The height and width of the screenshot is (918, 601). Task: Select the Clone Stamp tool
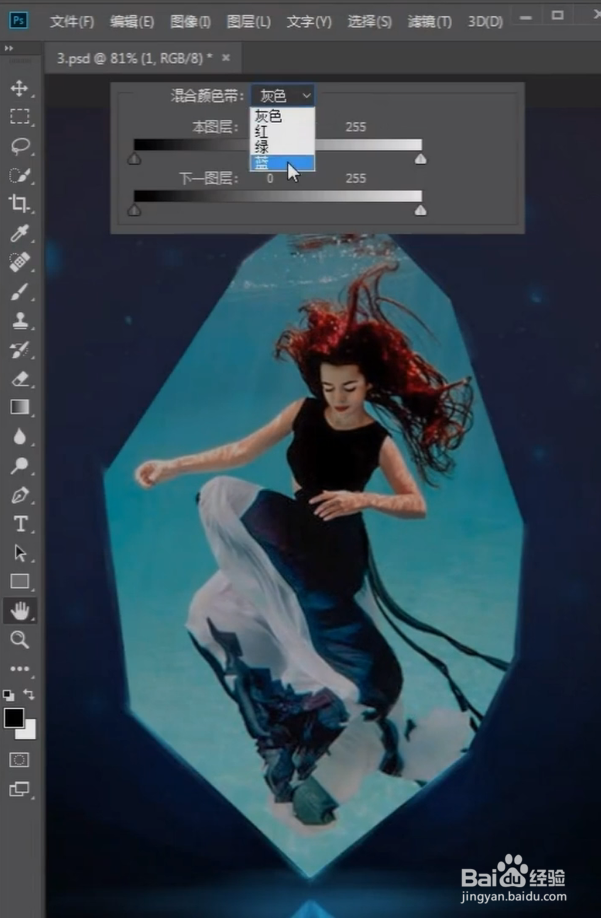pos(19,320)
